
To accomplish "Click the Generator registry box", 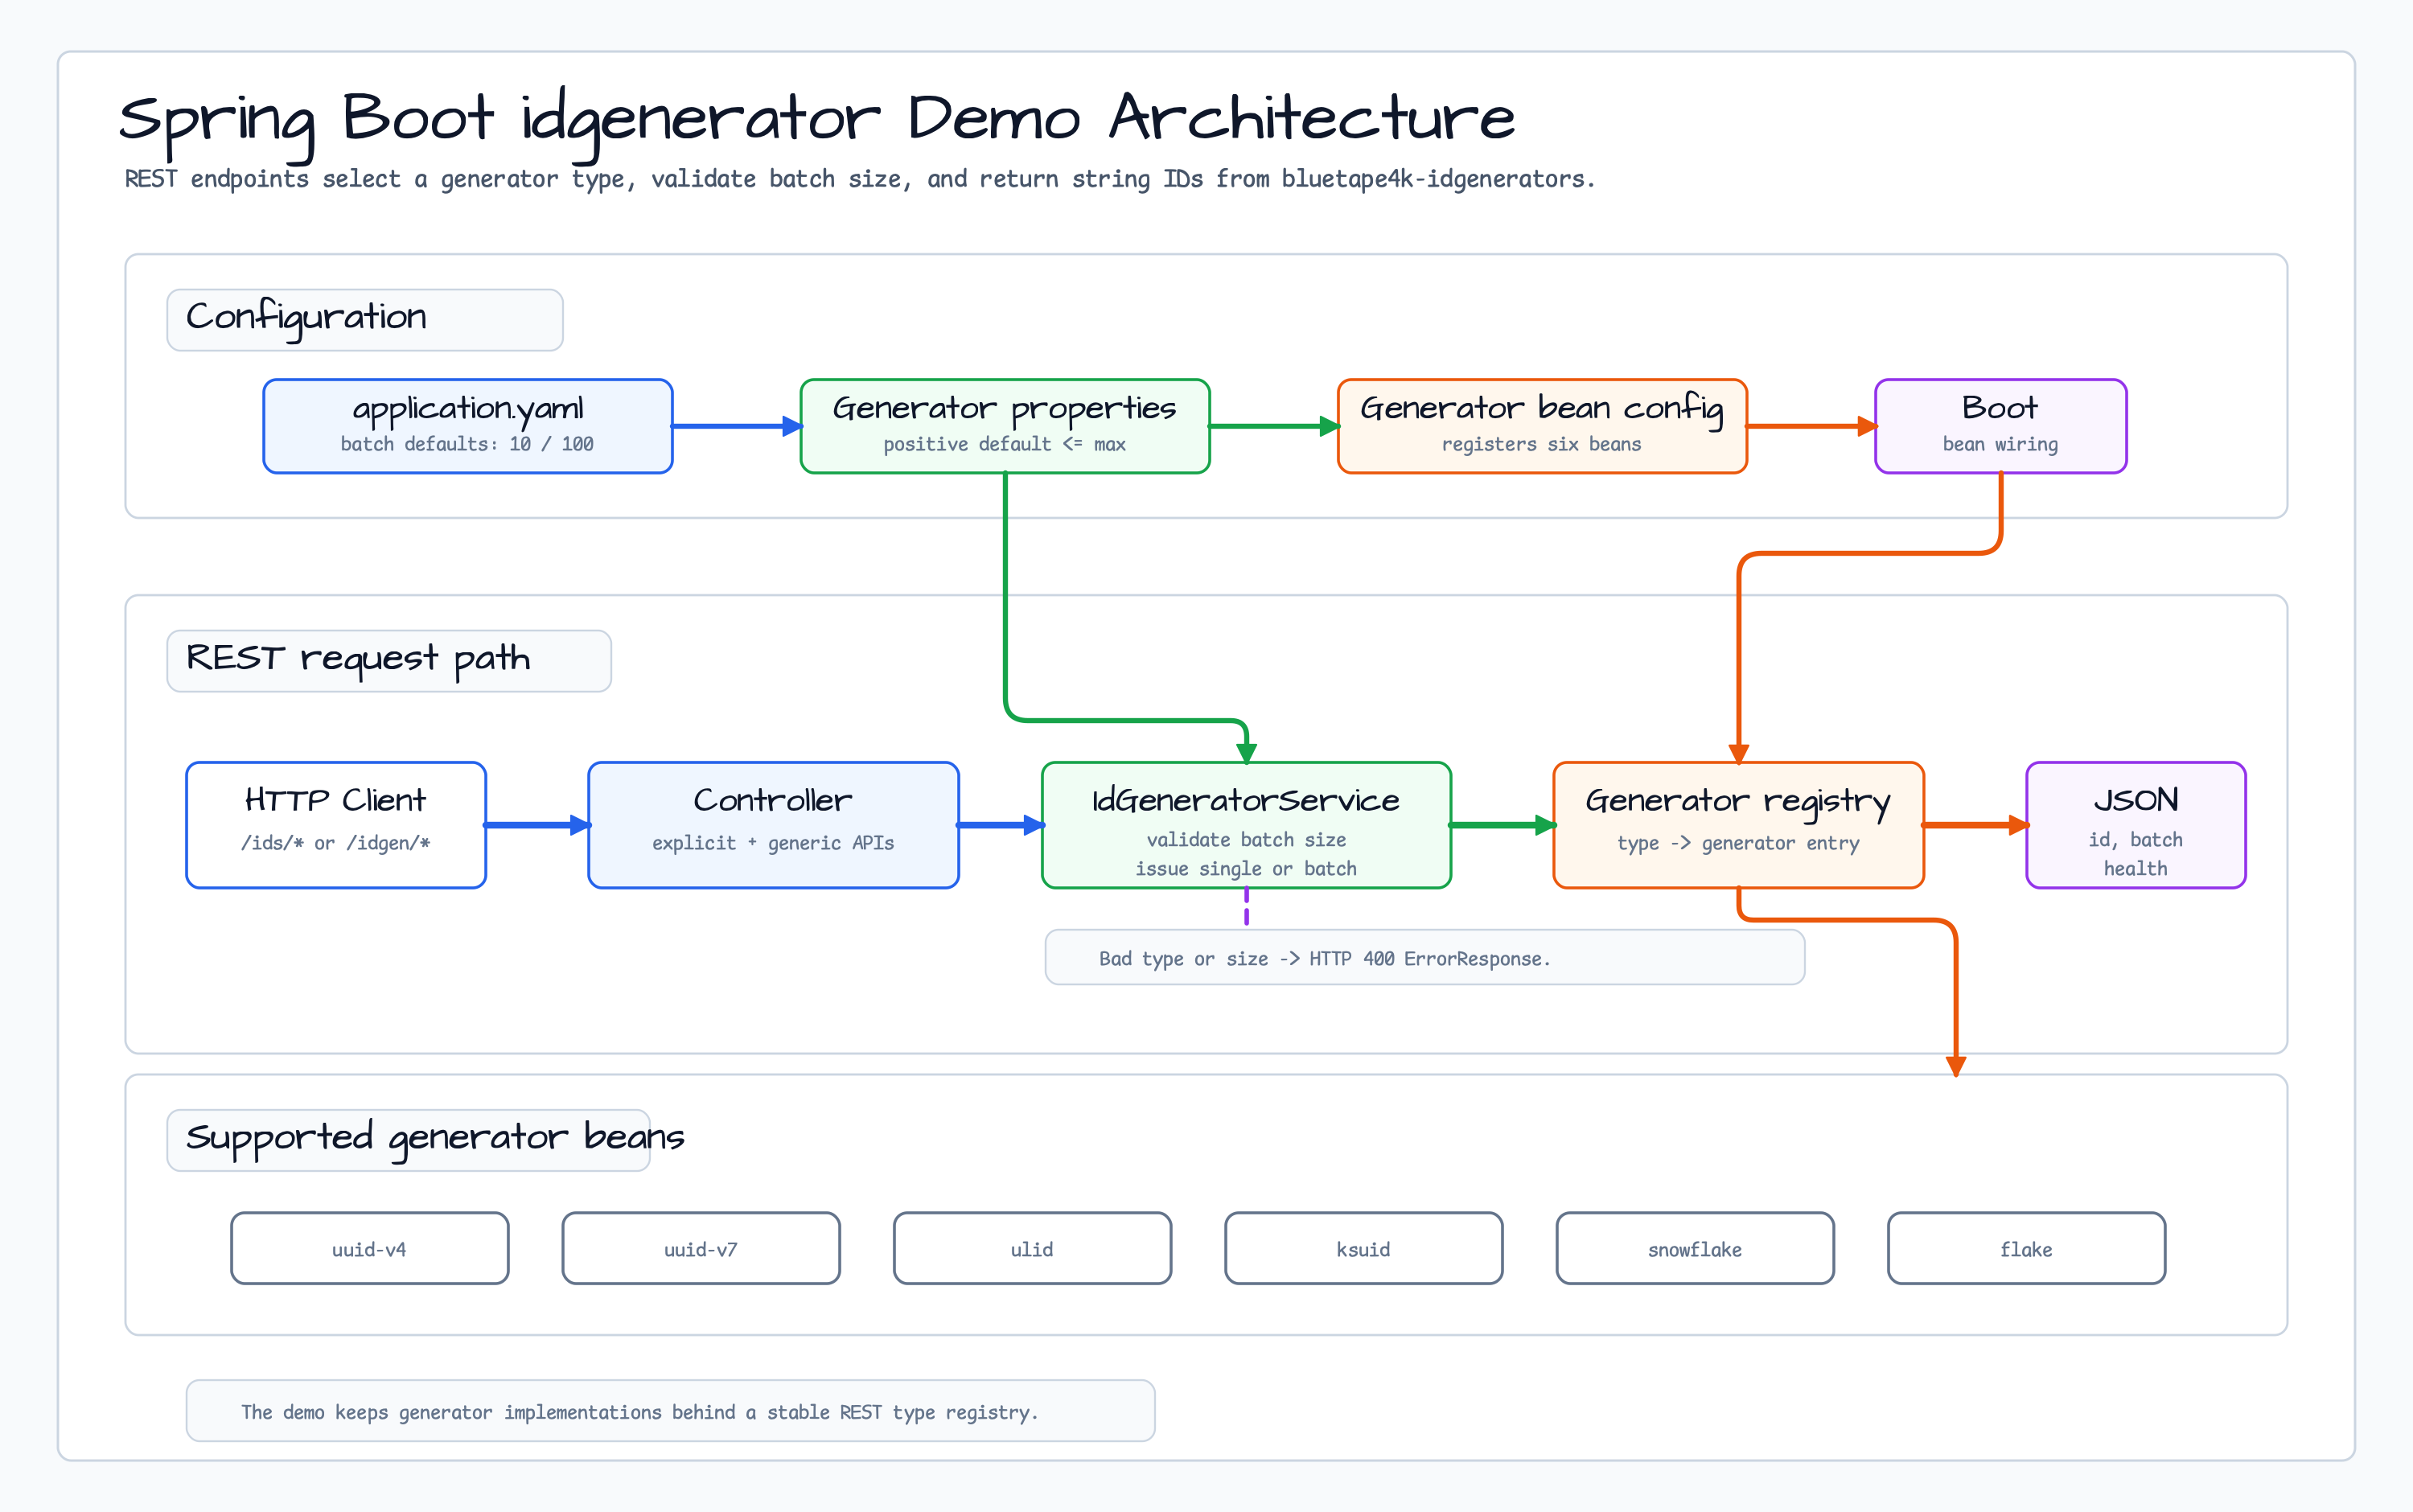I will pyautogui.click(x=1738, y=825).
